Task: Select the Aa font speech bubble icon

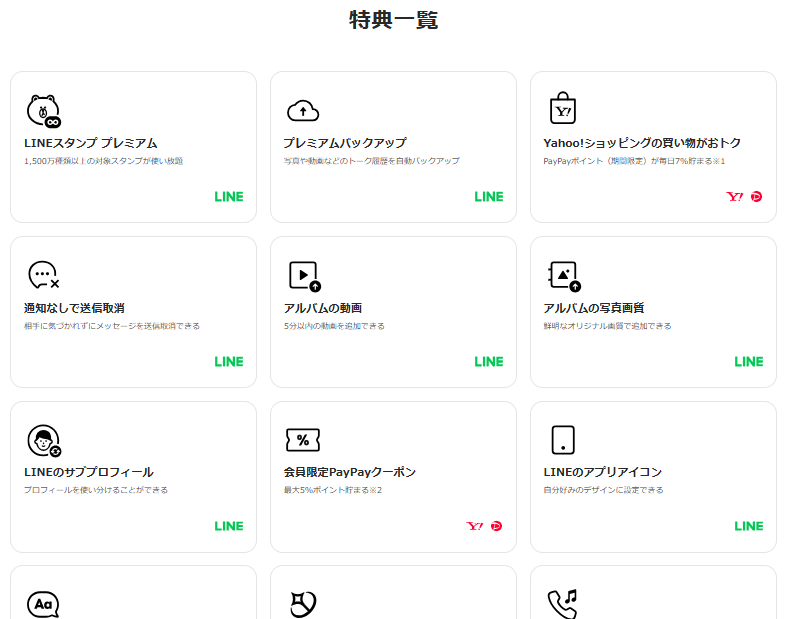Action: click(x=43, y=603)
